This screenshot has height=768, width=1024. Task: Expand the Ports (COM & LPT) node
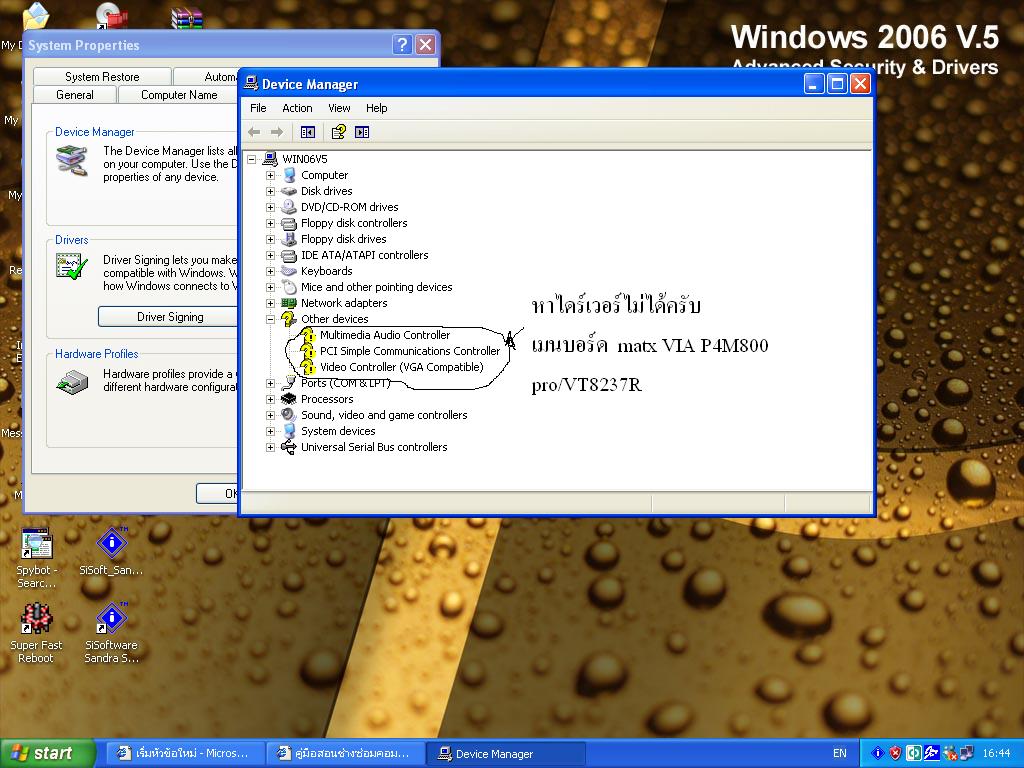coord(270,383)
